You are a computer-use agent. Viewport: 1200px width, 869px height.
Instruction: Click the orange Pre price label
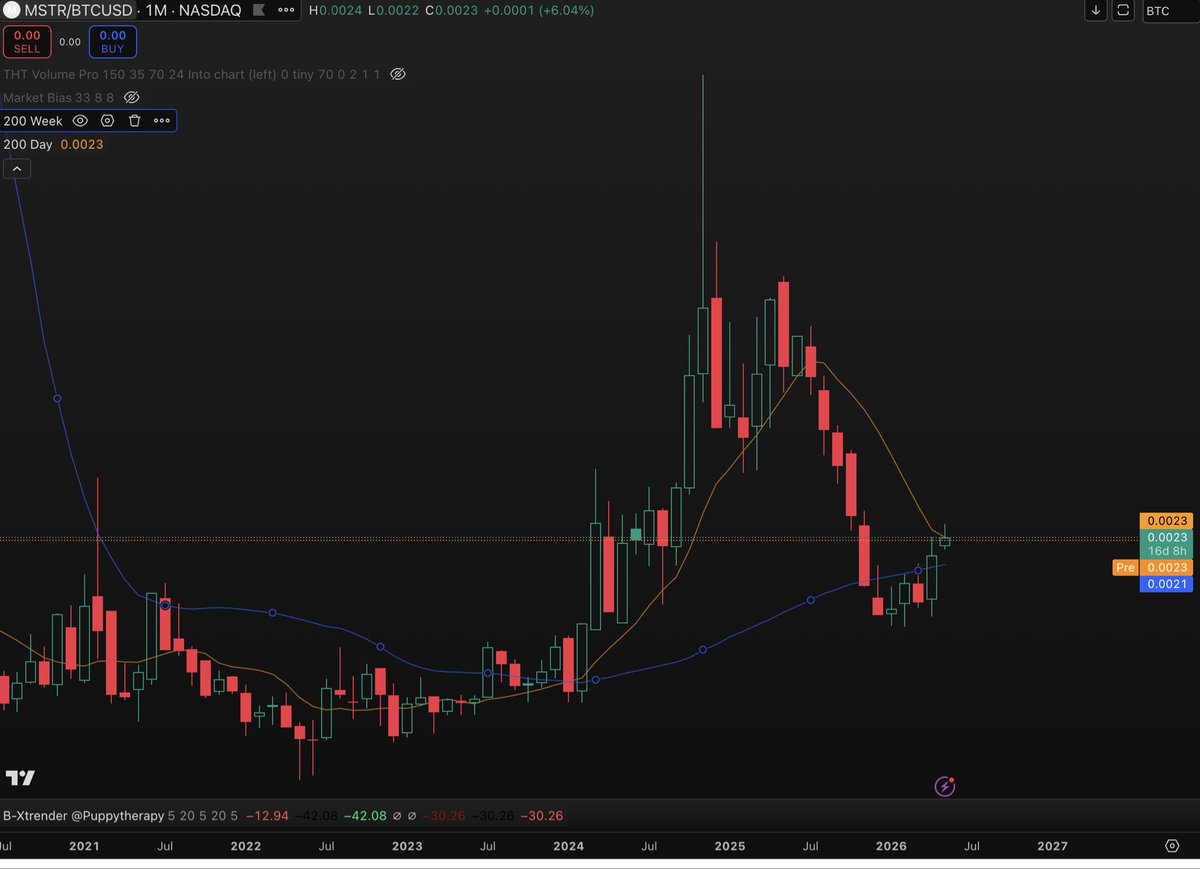[1125, 567]
